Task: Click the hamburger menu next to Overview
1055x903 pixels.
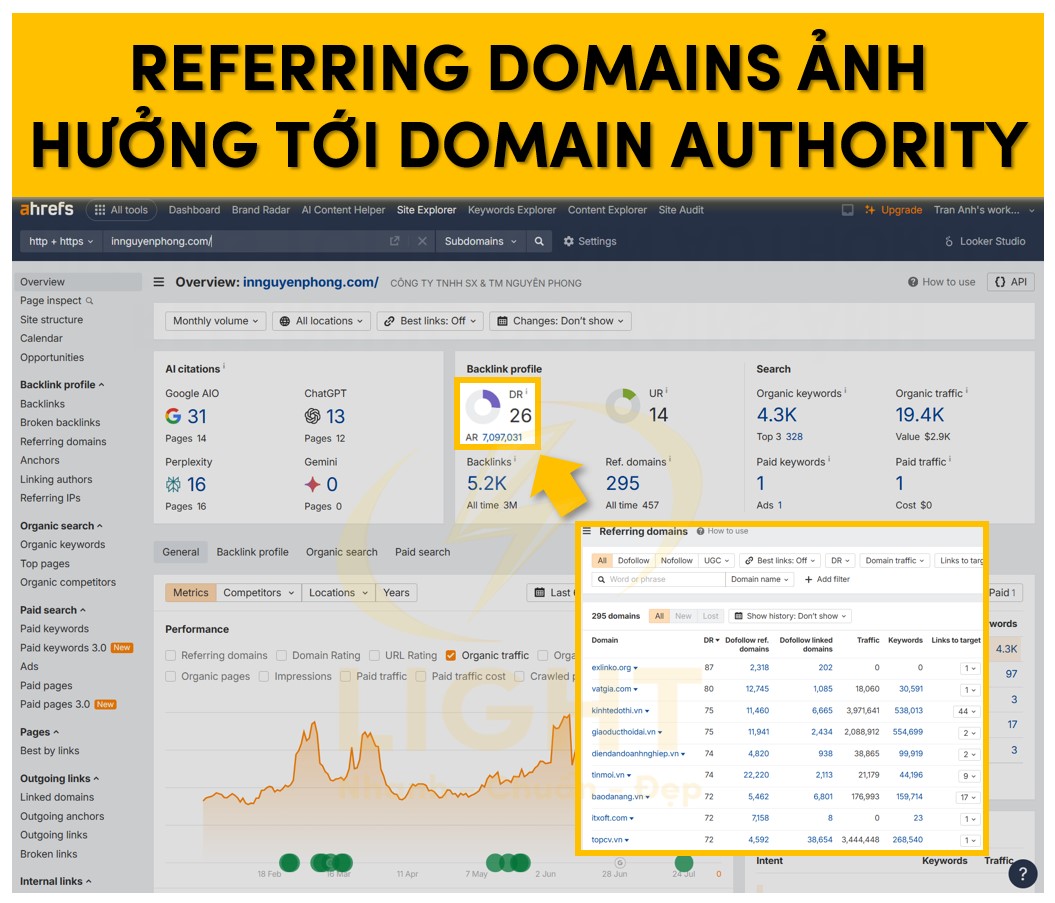Action: (159, 282)
